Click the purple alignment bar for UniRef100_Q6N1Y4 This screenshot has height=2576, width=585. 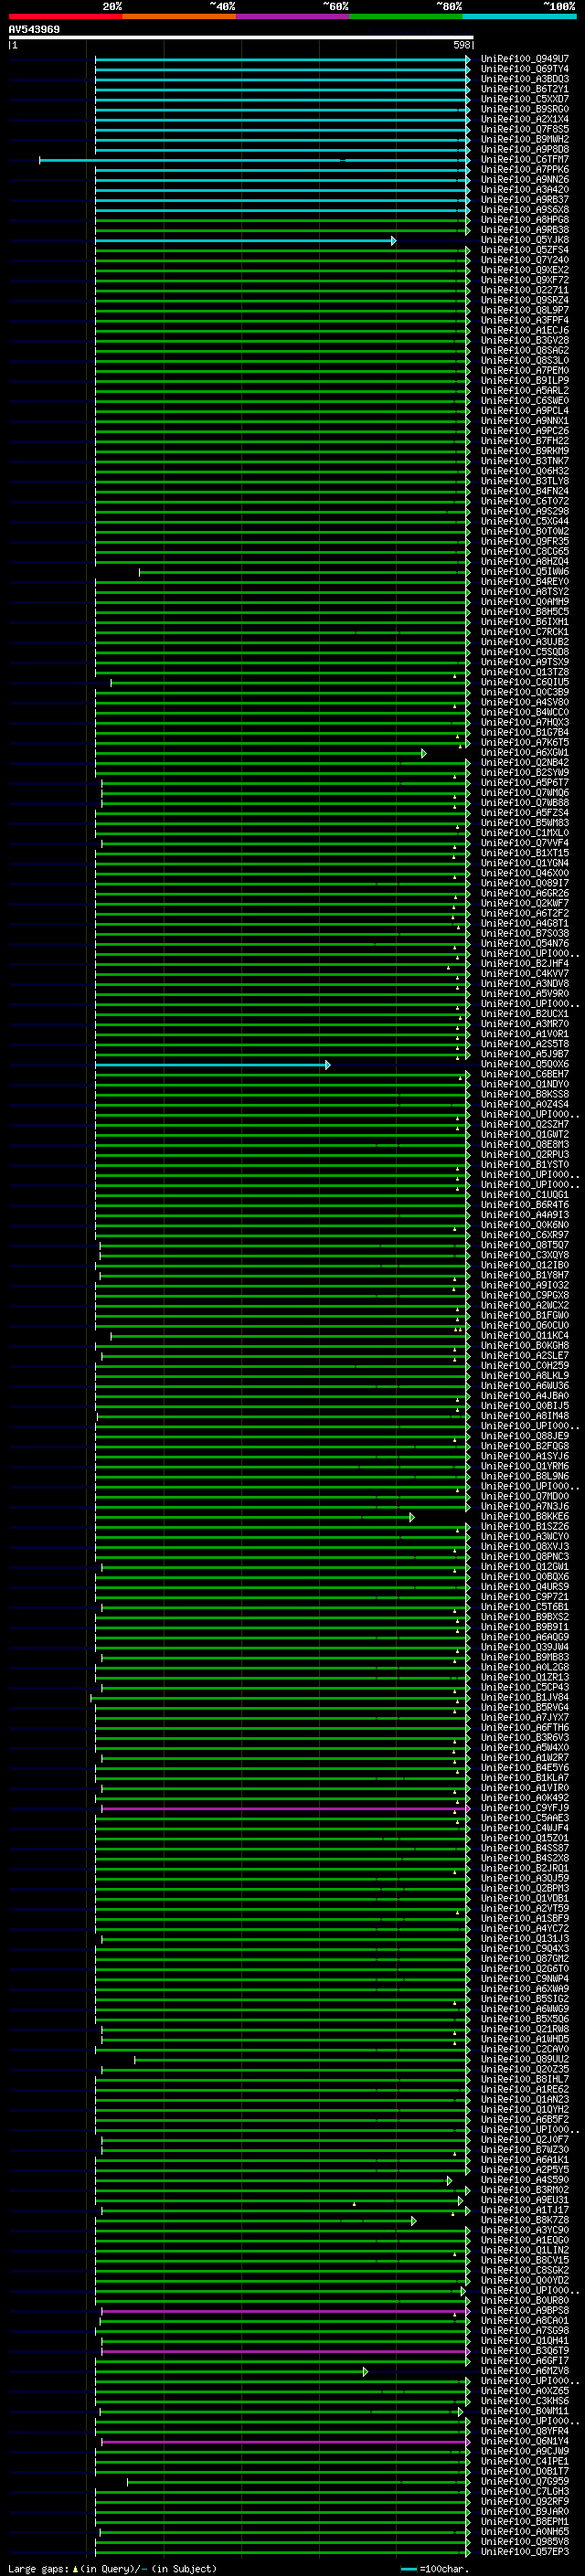click(285, 2441)
